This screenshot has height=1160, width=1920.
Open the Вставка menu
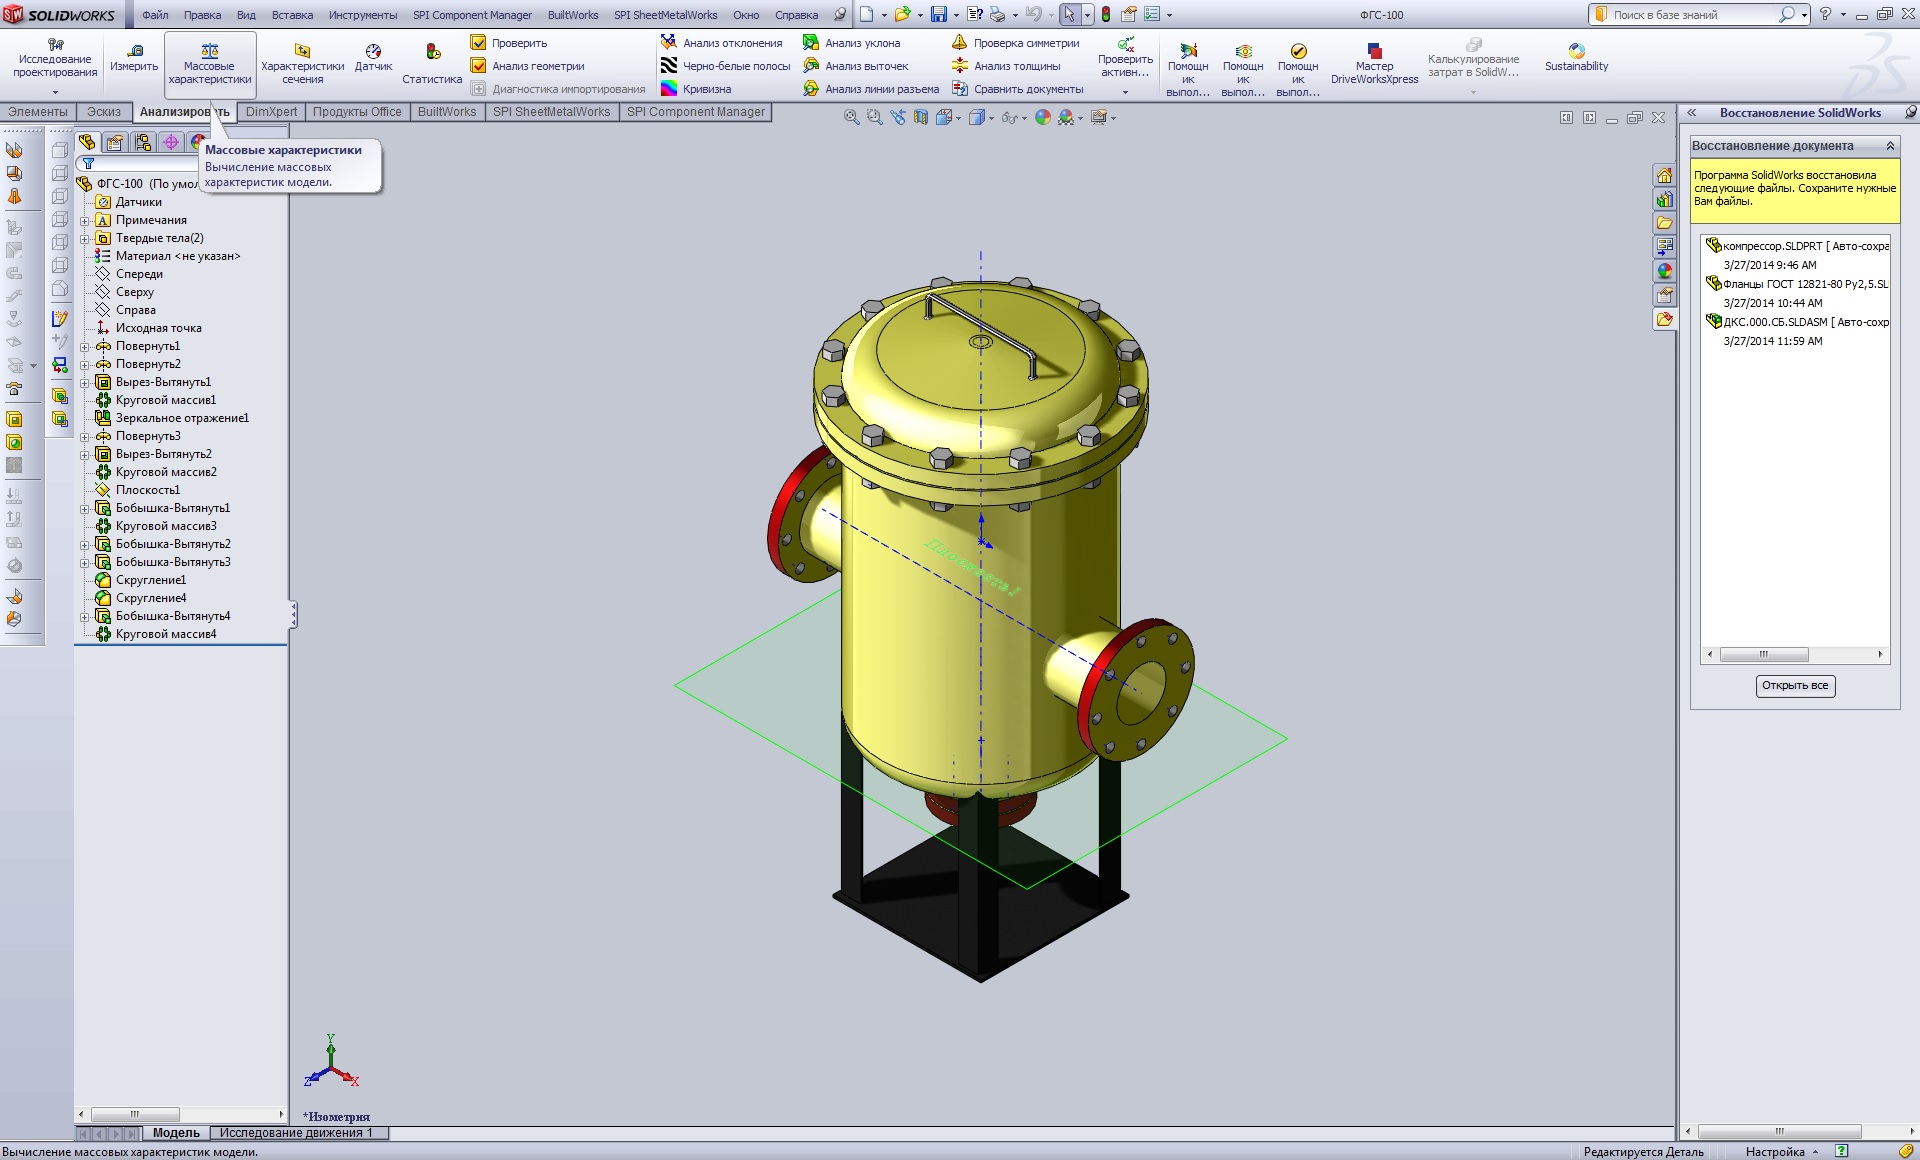(x=292, y=15)
